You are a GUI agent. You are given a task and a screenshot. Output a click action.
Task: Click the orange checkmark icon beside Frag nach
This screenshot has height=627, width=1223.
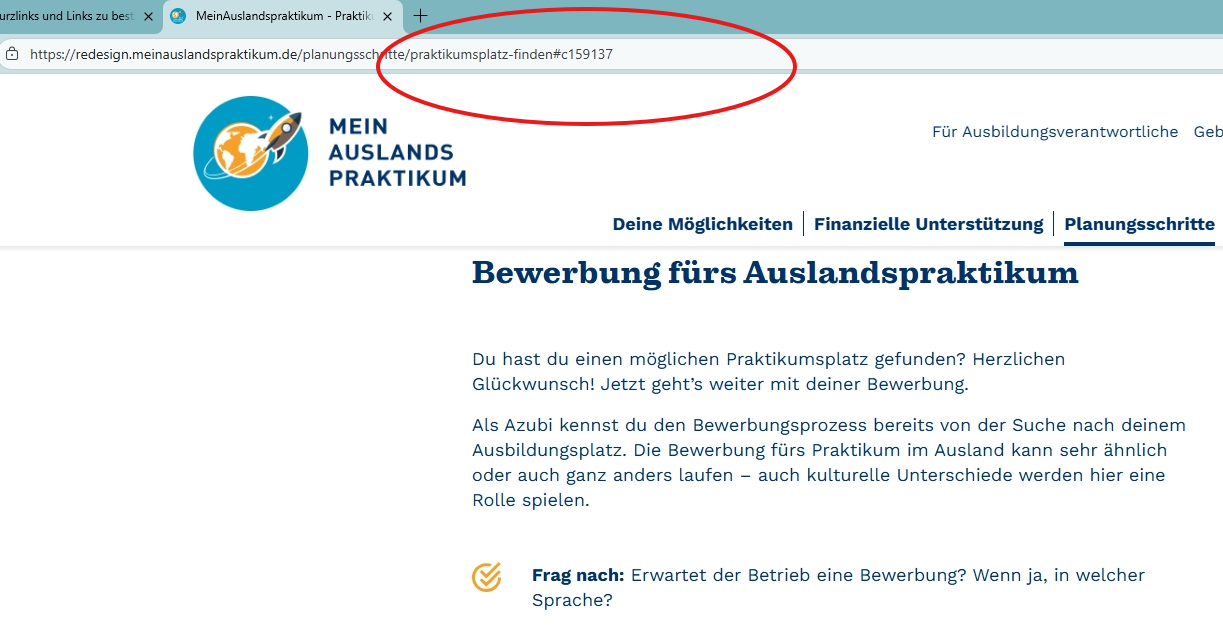click(486, 577)
